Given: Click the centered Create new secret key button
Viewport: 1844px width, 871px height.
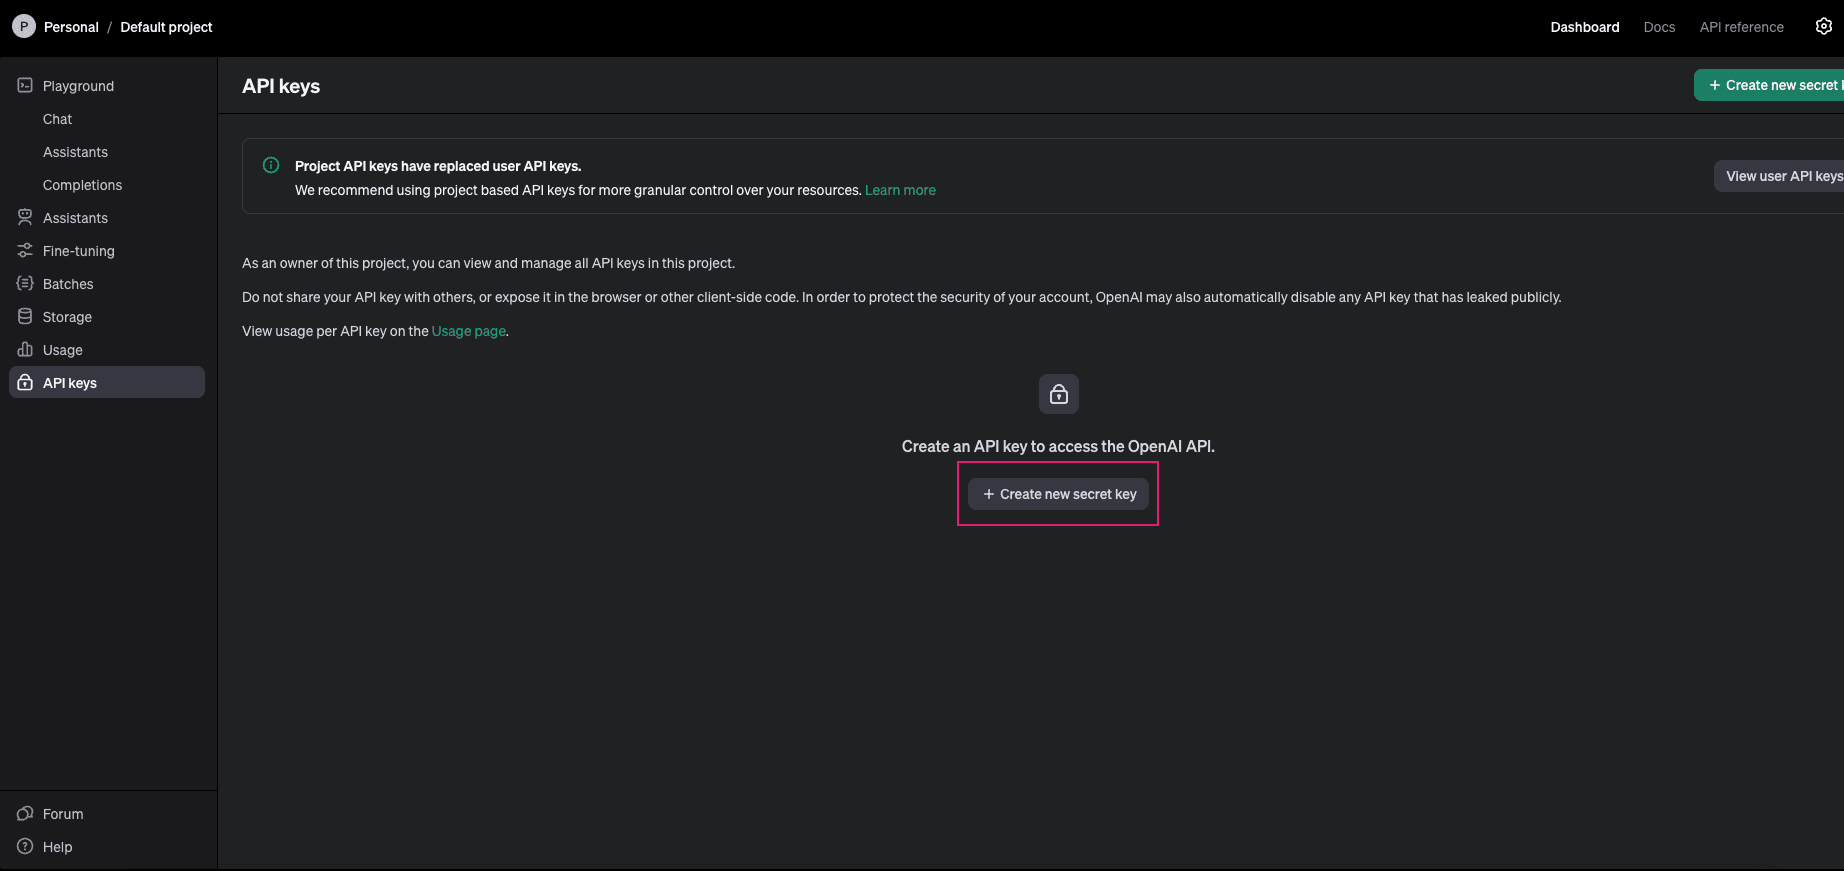Looking at the screenshot, I should click(1058, 494).
